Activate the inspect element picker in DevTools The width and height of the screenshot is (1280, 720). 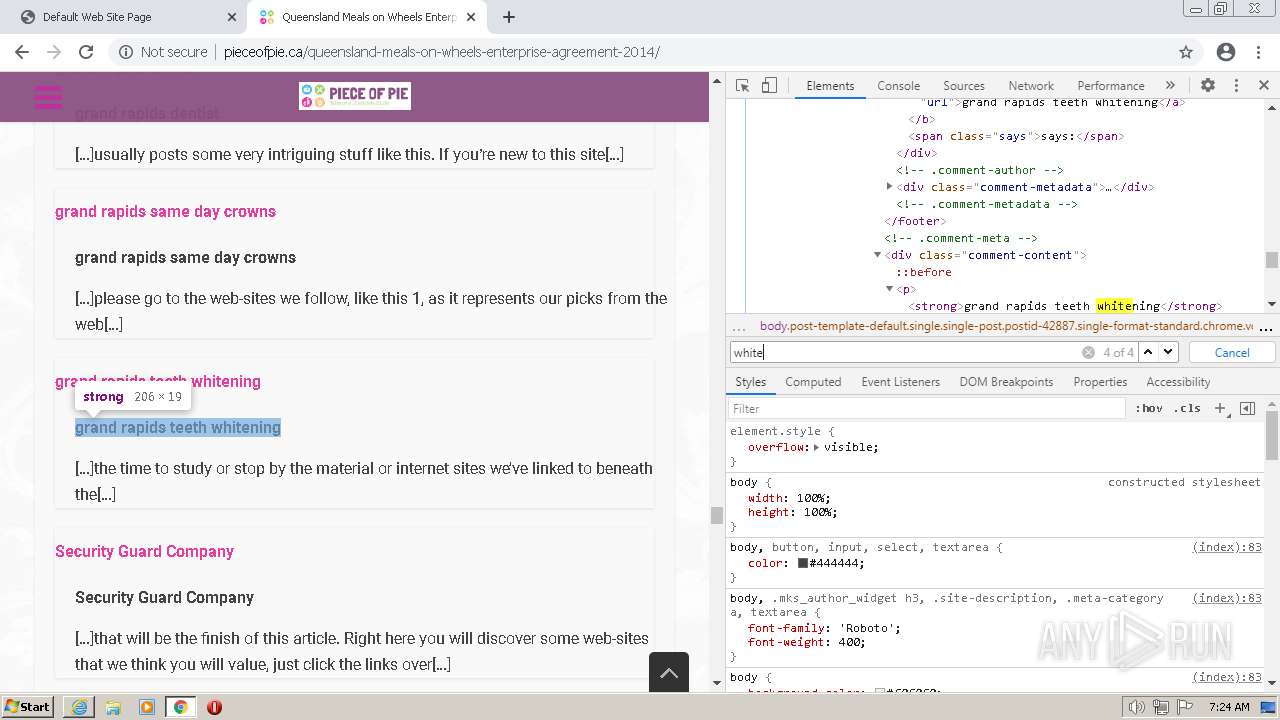[742, 86]
